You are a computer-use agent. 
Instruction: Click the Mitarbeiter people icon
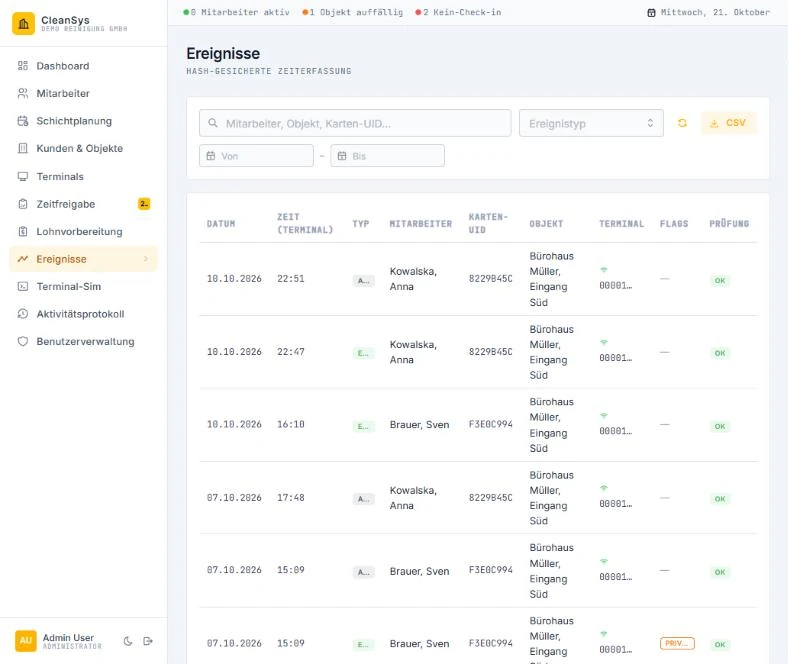(23, 93)
